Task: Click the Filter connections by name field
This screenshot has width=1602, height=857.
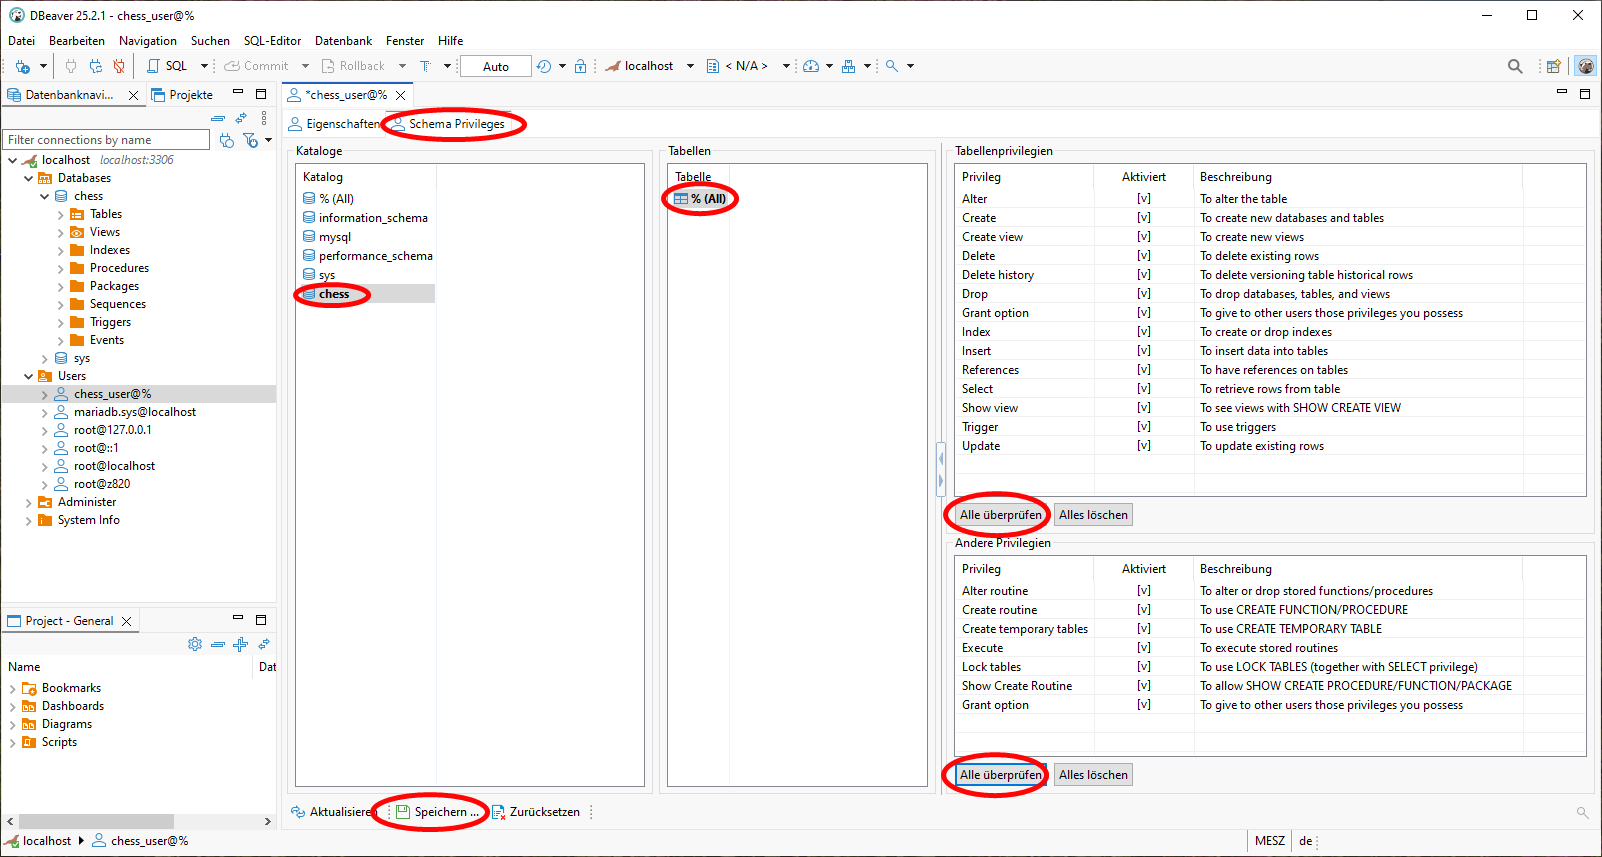Action: coord(106,140)
